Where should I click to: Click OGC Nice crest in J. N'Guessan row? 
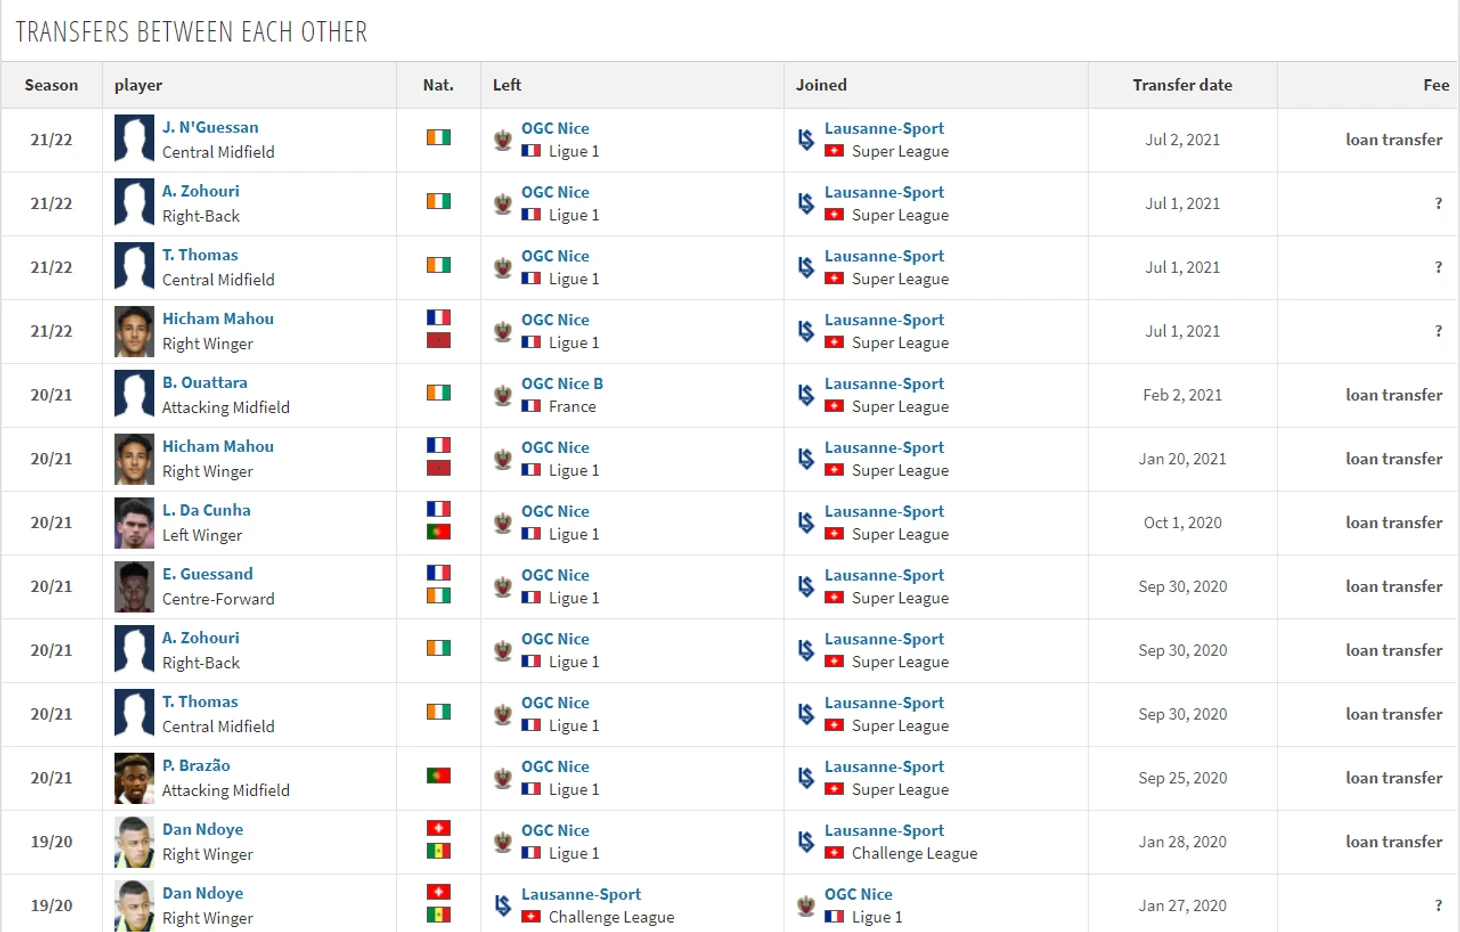coord(503,140)
